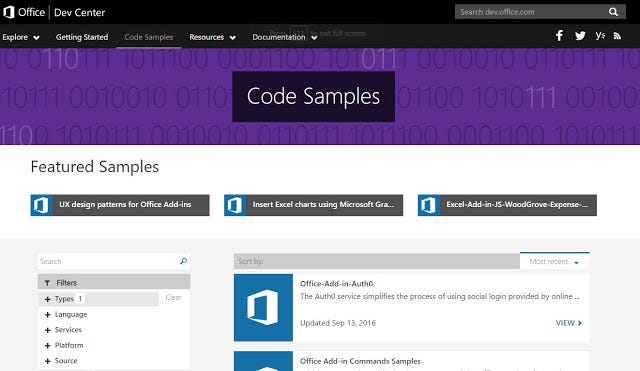Open the Resources menu dropdown

click(x=212, y=37)
